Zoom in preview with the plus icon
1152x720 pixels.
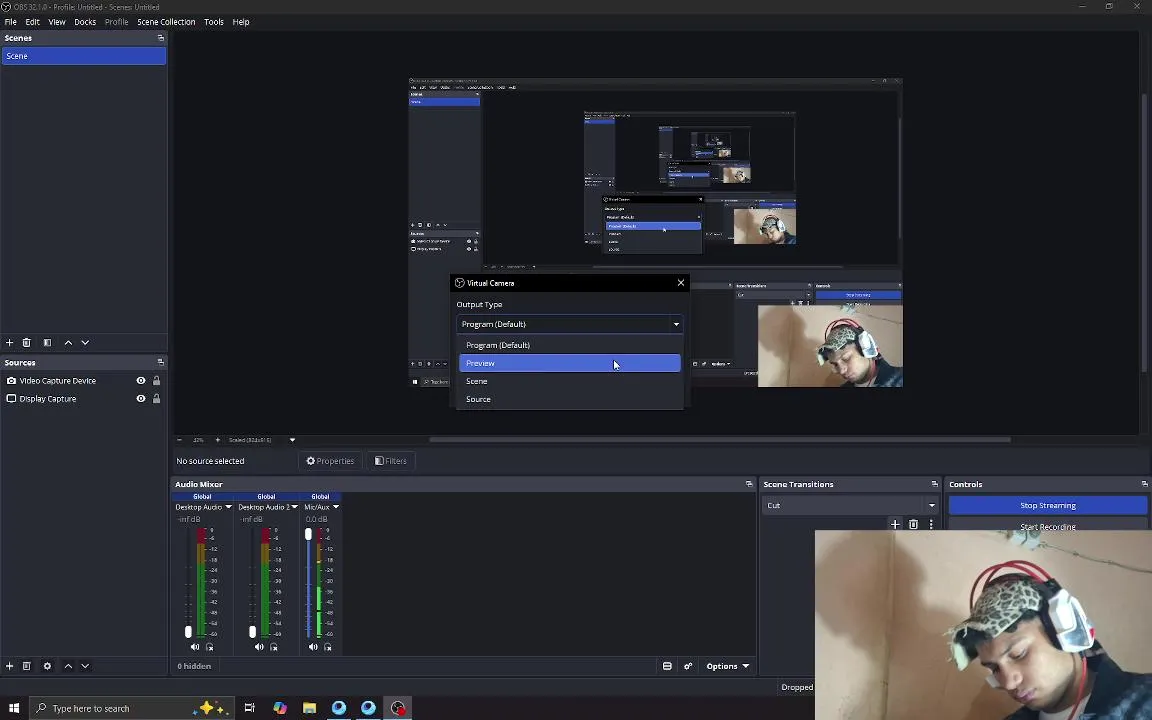pyautogui.click(x=217, y=440)
